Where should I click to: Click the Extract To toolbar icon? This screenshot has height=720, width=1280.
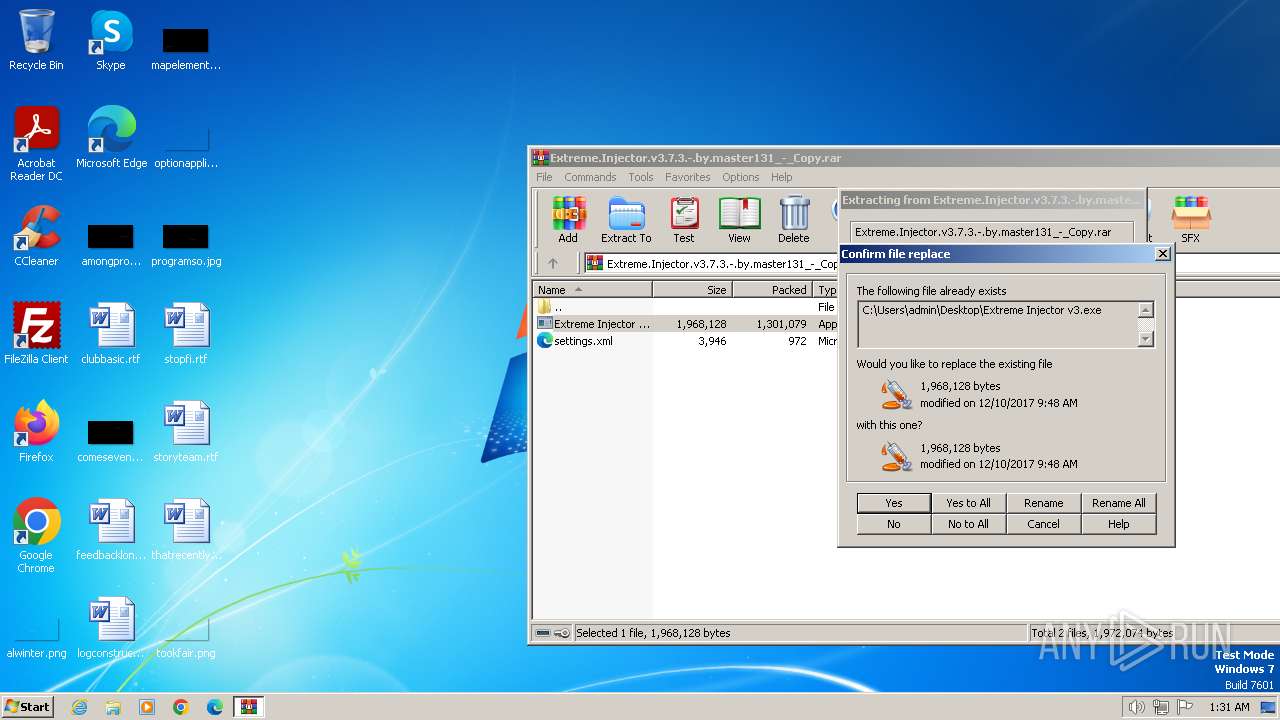[626, 219]
